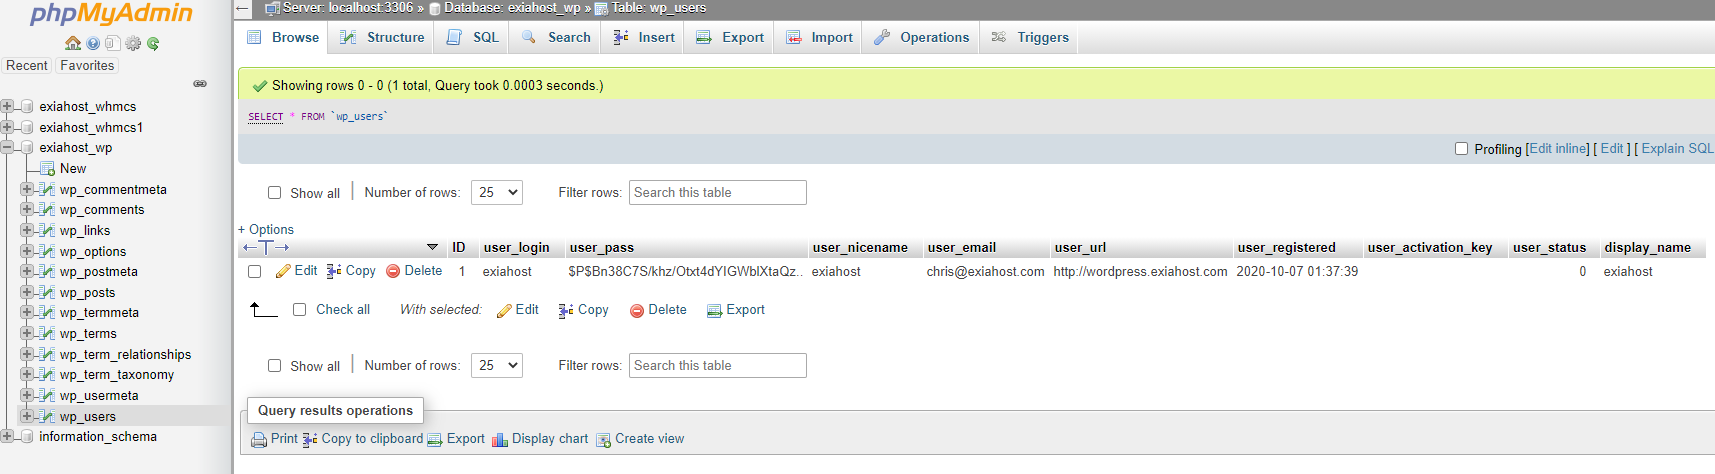Click the Print printer icon
Viewport: 1715px width, 474px height.
coord(259,439)
